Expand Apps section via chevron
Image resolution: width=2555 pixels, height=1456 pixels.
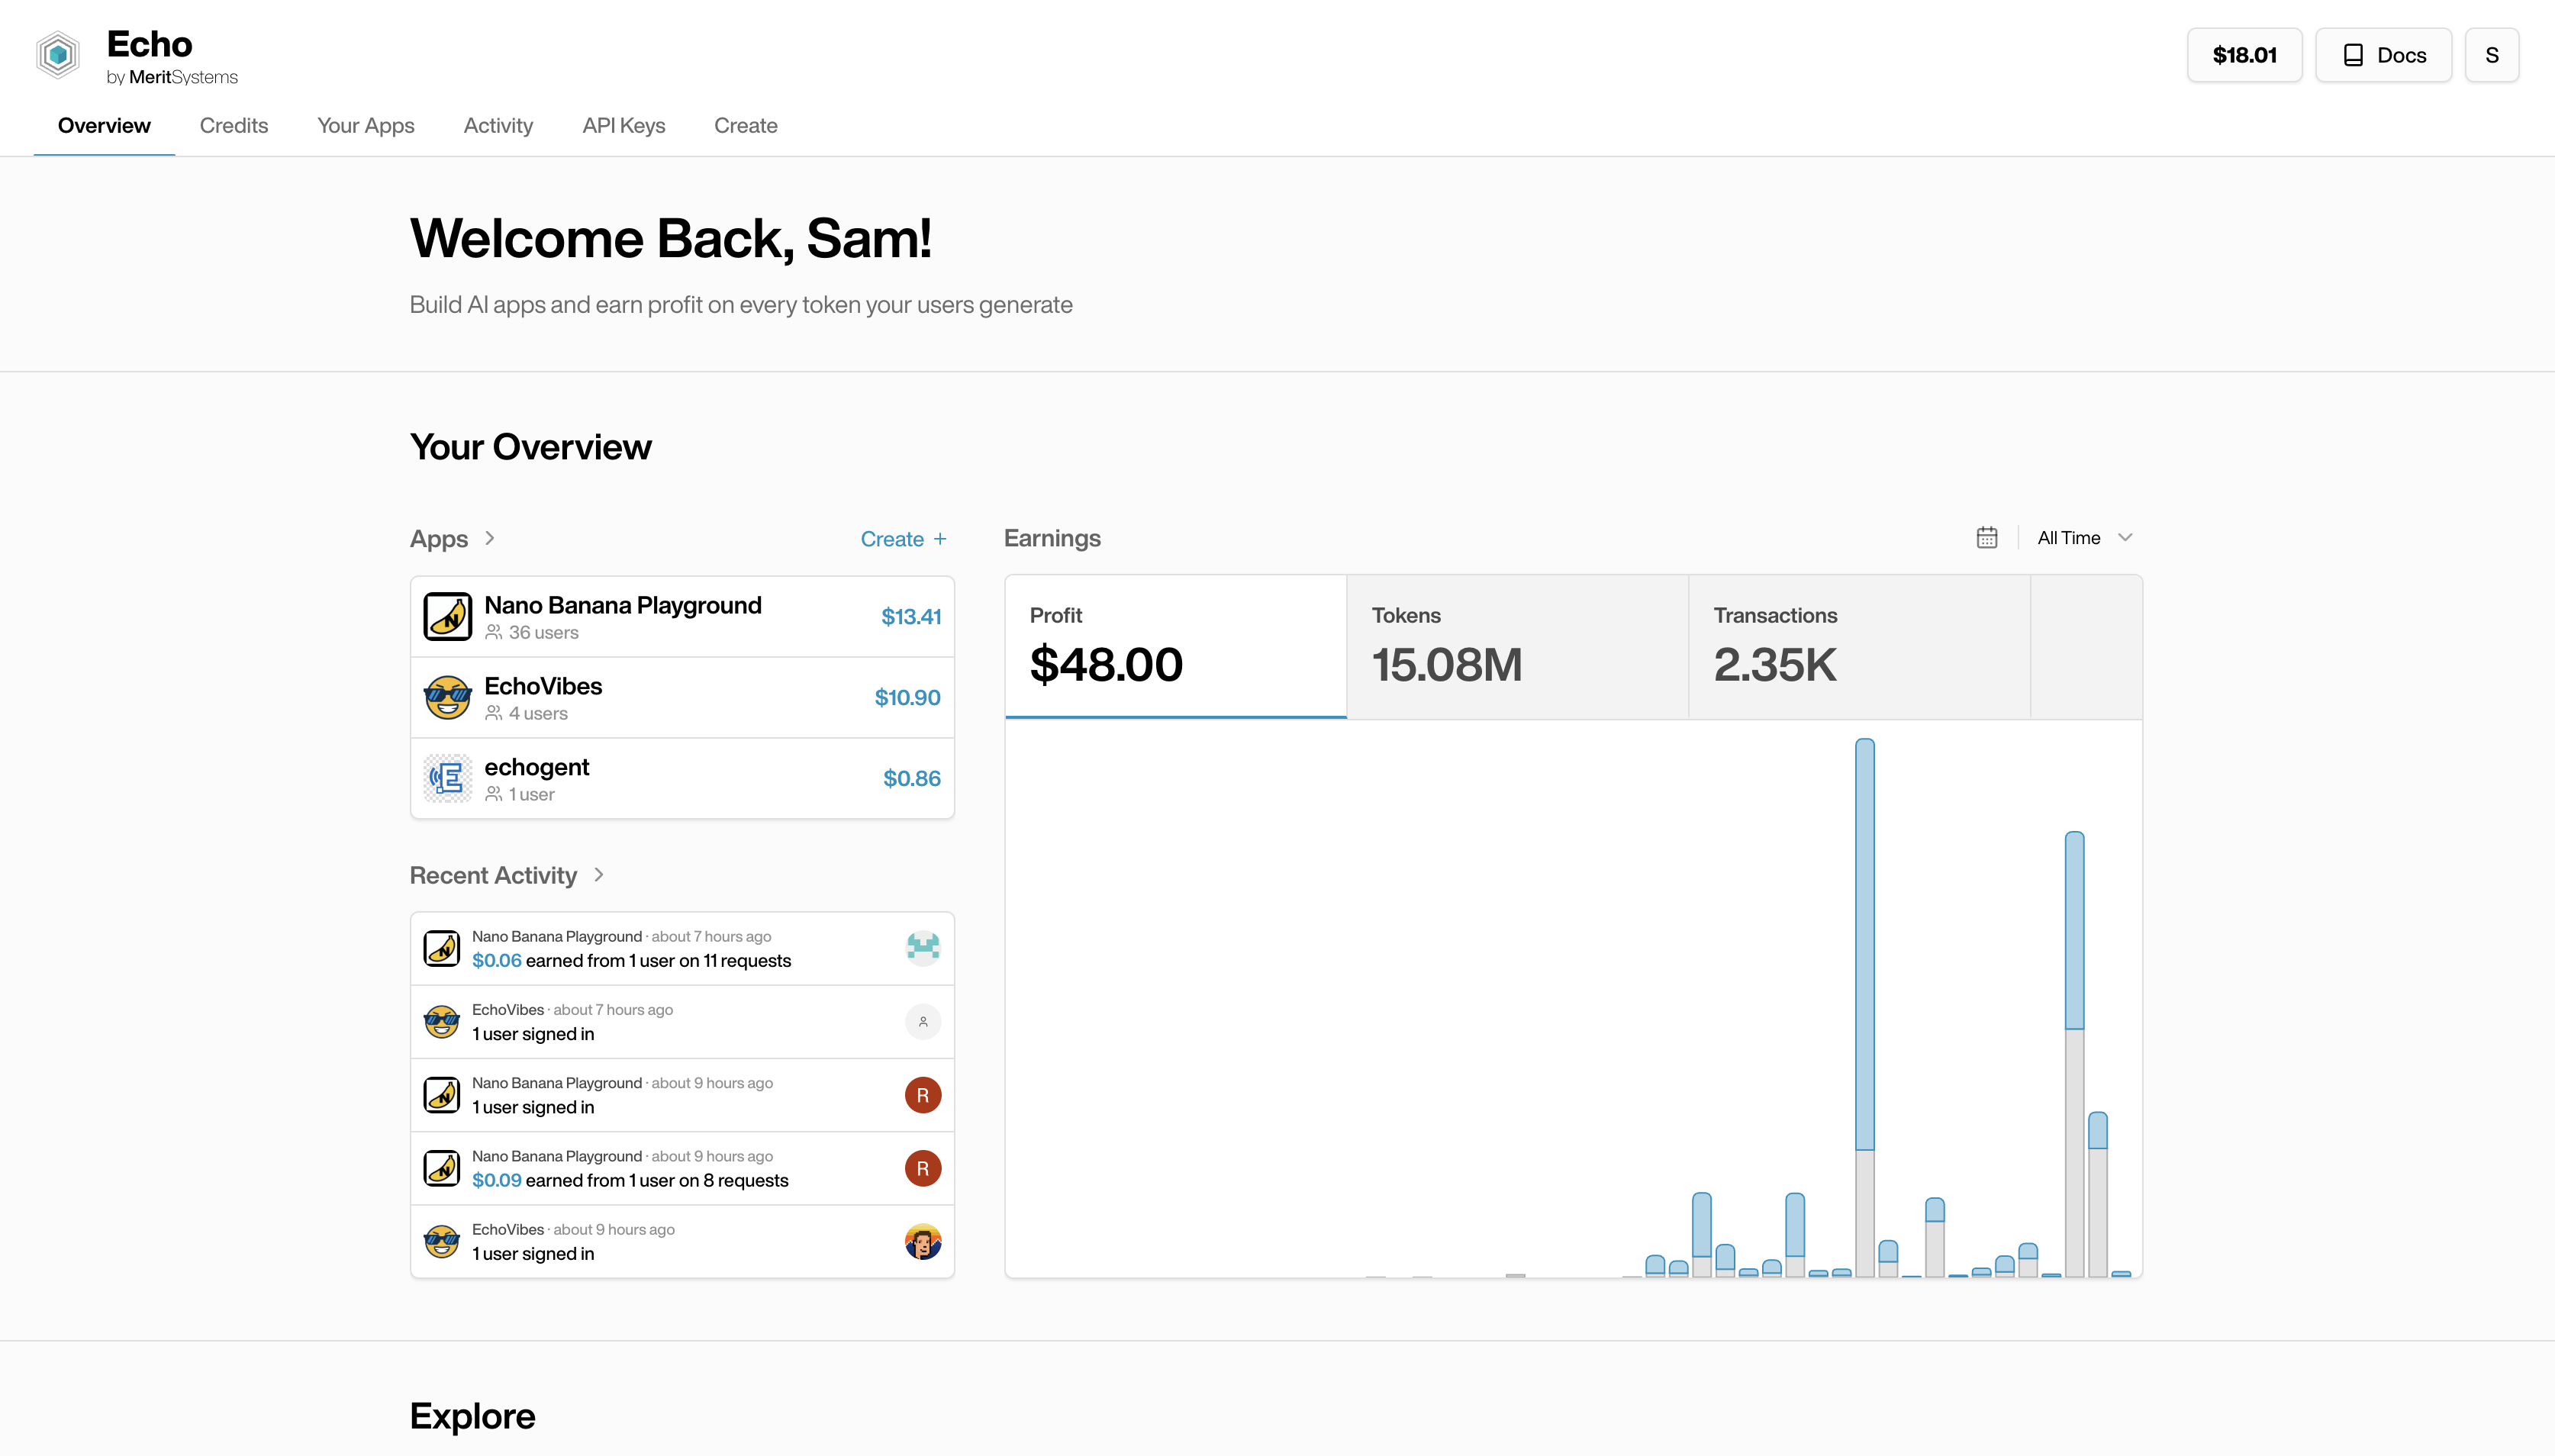490,538
